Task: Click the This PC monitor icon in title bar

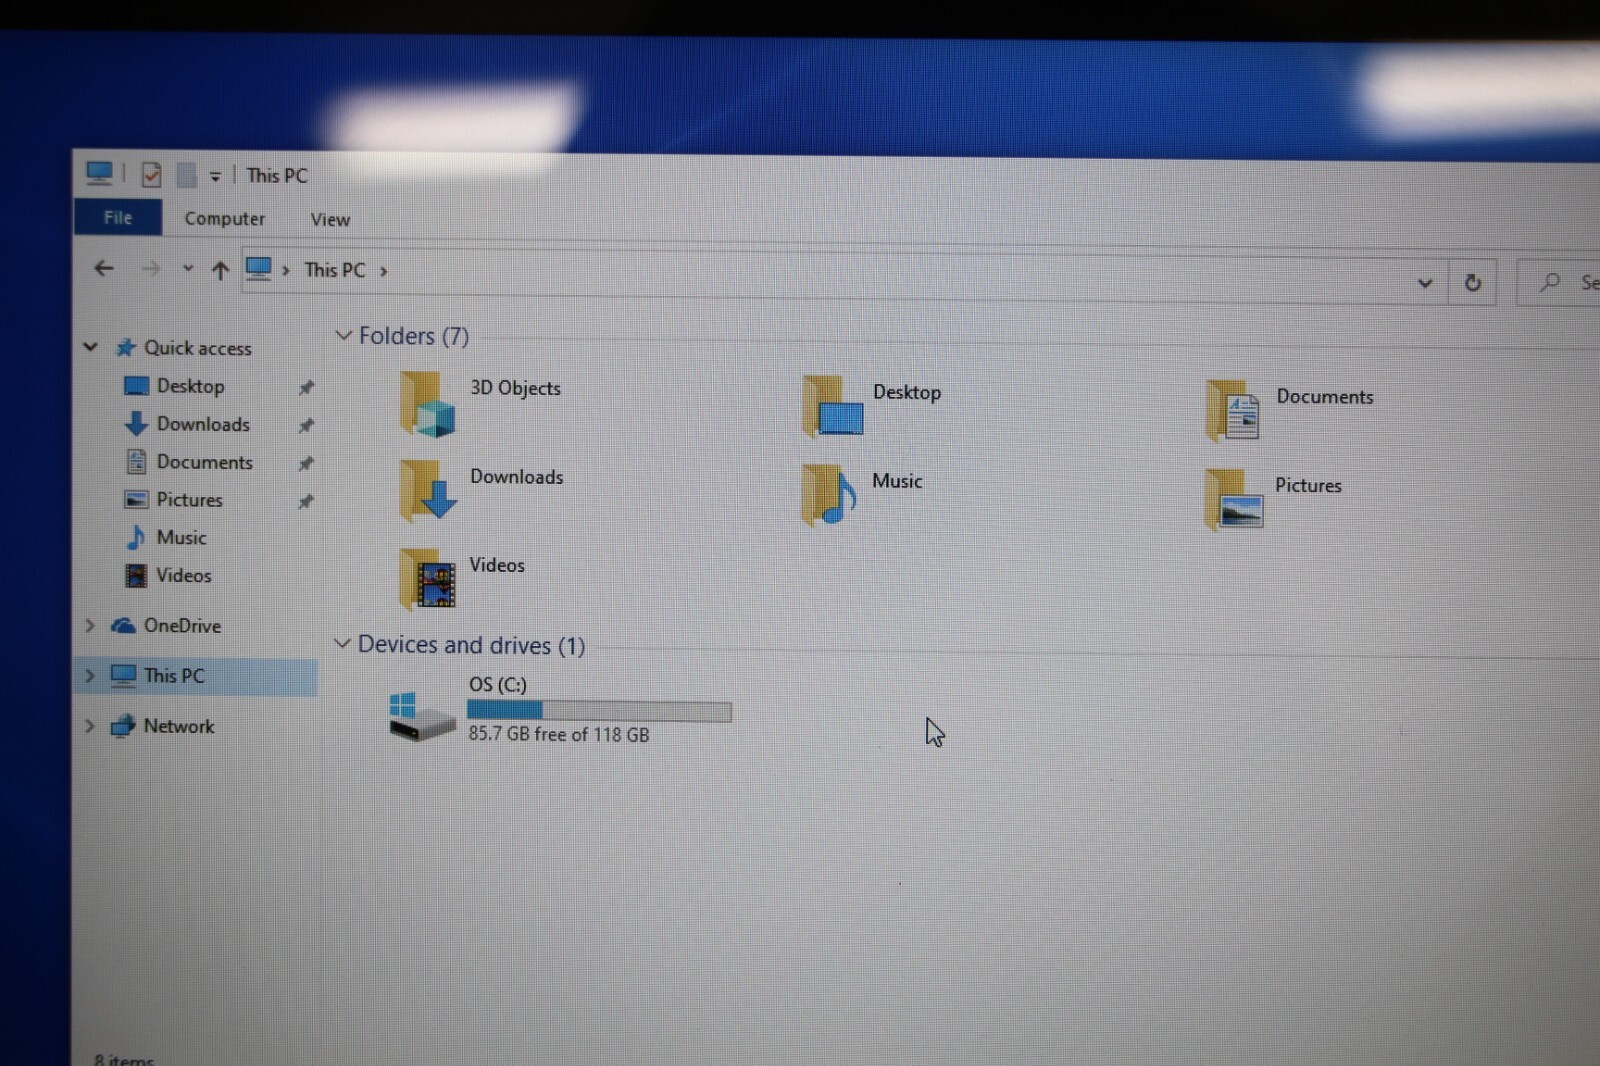Action: pos(99,173)
